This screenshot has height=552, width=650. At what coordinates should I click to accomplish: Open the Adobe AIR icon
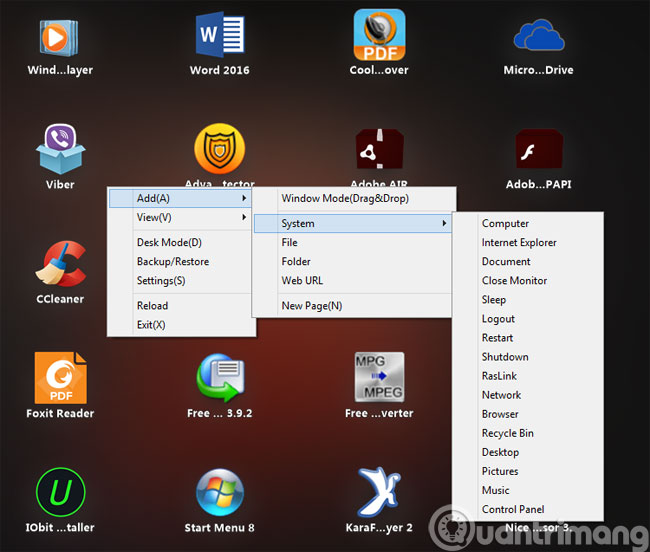pos(380,150)
